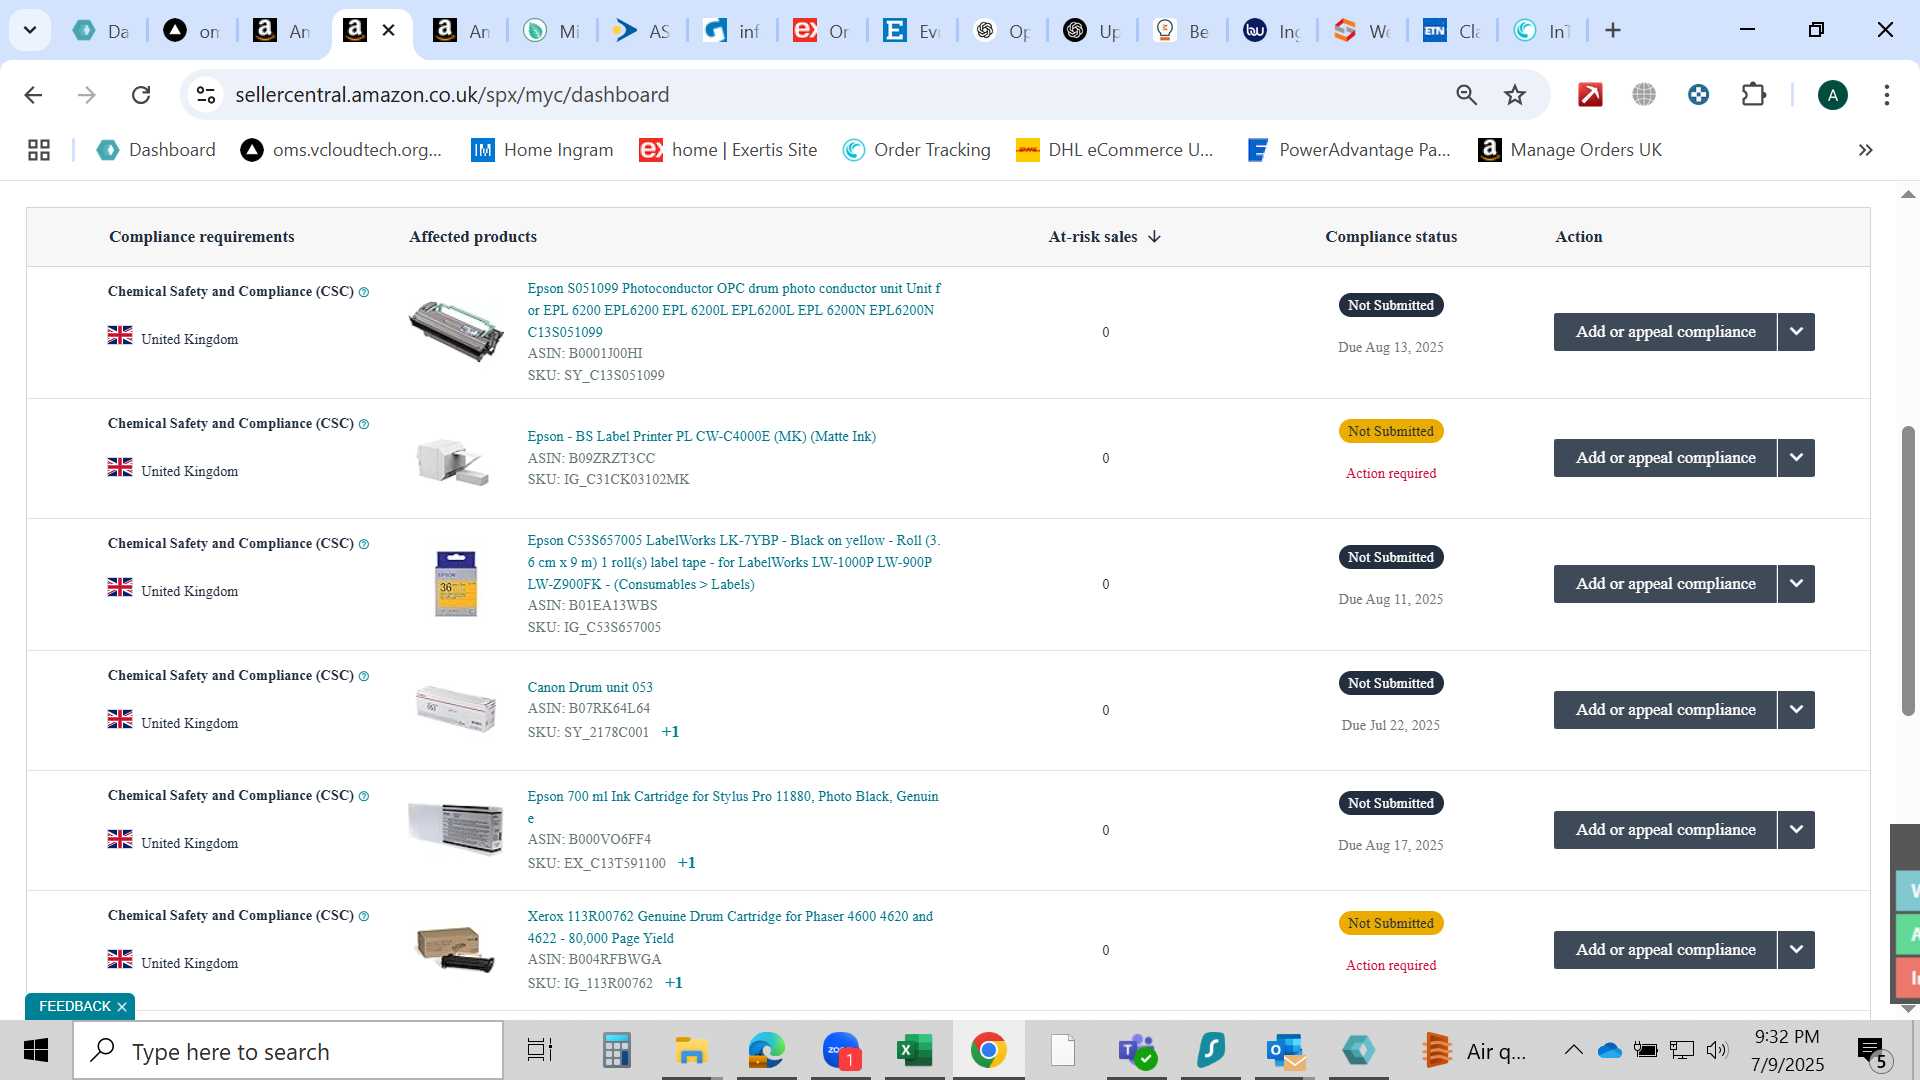Switch to the AS browser tab
The width and height of the screenshot is (1920, 1080).
(643, 31)
